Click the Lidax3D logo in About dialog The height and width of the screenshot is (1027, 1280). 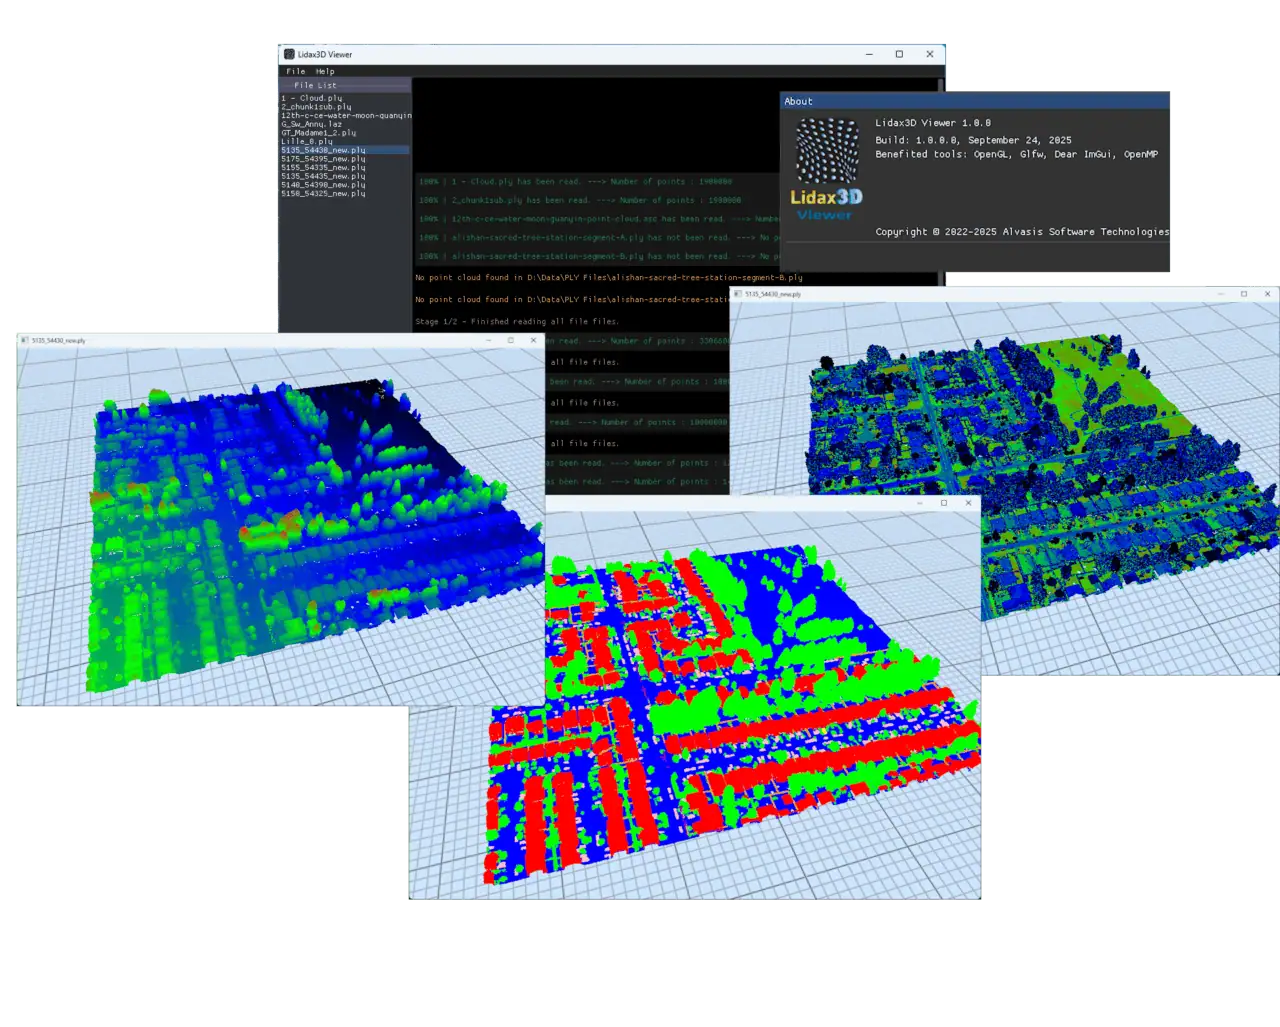826,169
